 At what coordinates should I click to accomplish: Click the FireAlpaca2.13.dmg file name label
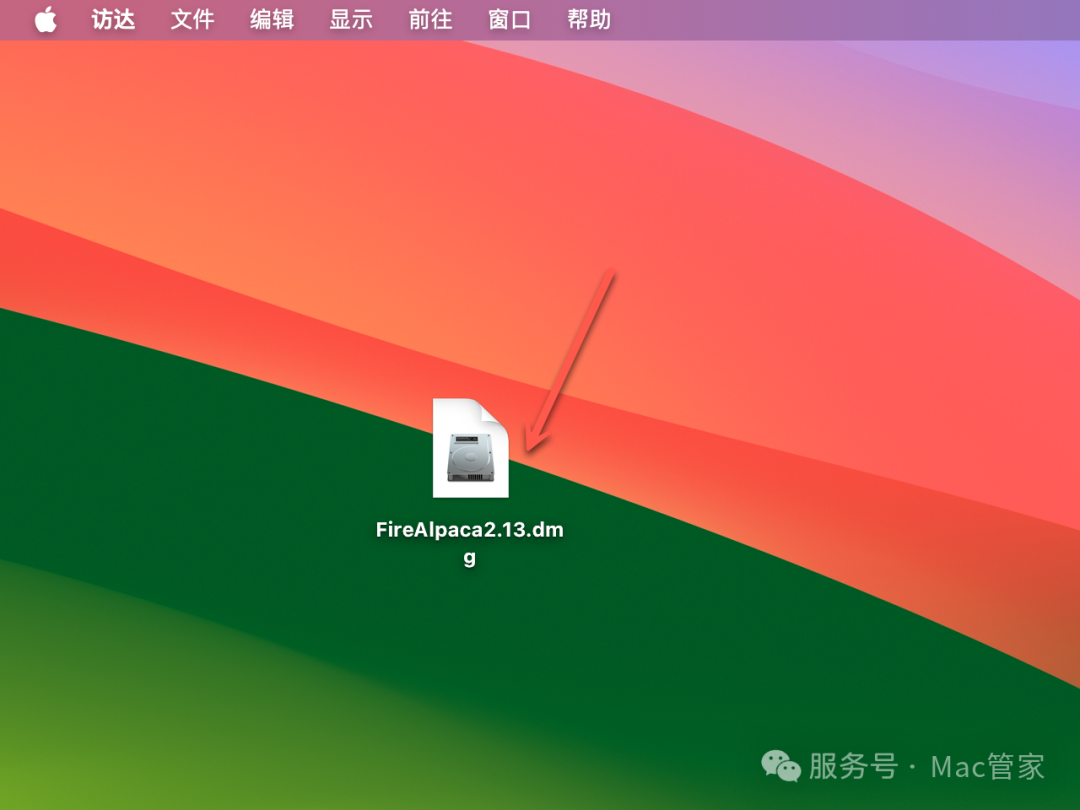(x=470, y=543)
